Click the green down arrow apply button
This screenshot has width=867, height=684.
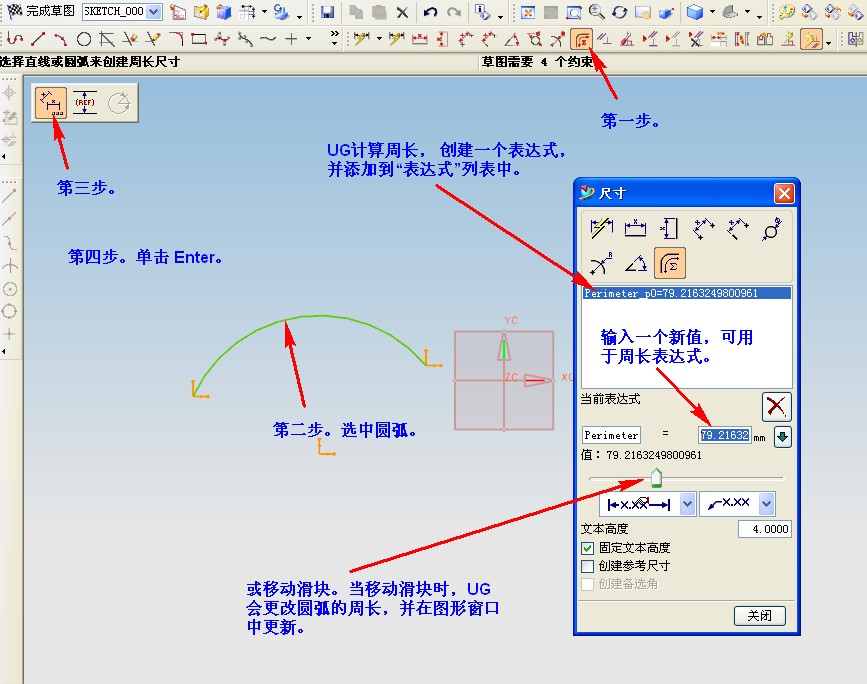click(x=781, y=437)
